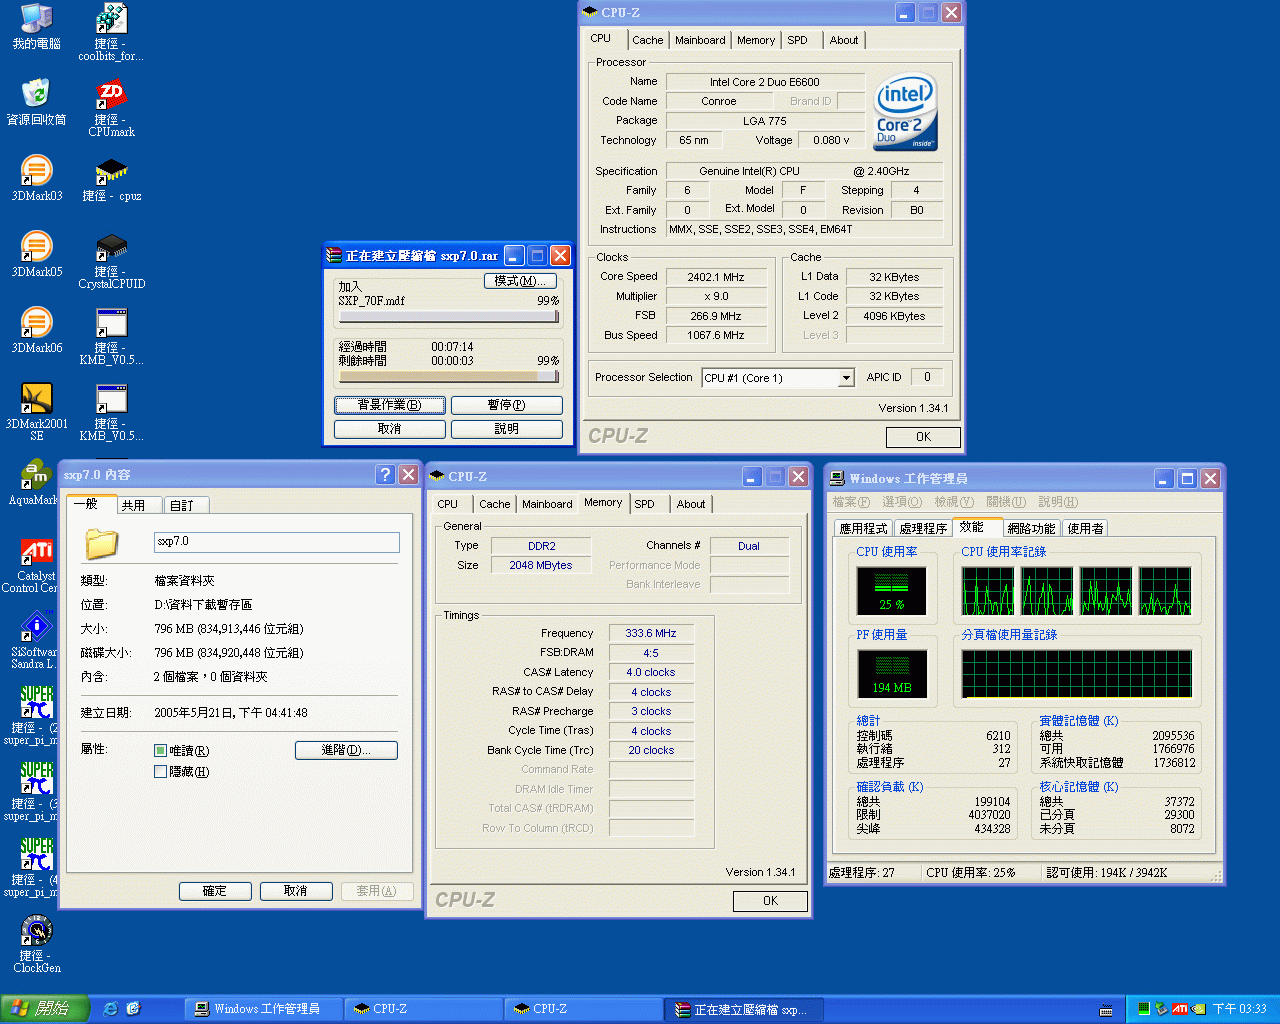Open the View menu in Task Manager
This screenshot has height=1024, width=1280.
[954, 502]
